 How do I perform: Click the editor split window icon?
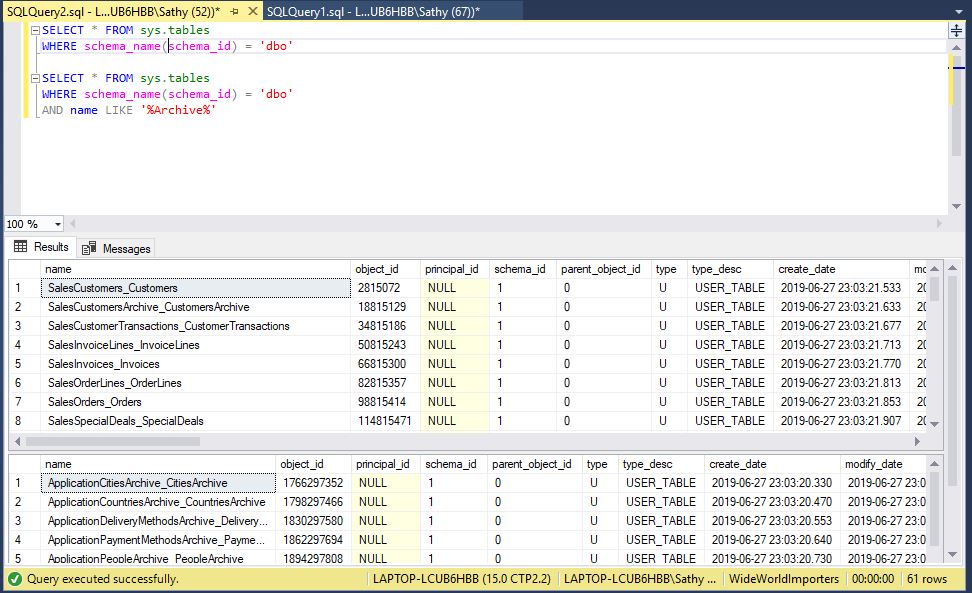tap(956, 31)
